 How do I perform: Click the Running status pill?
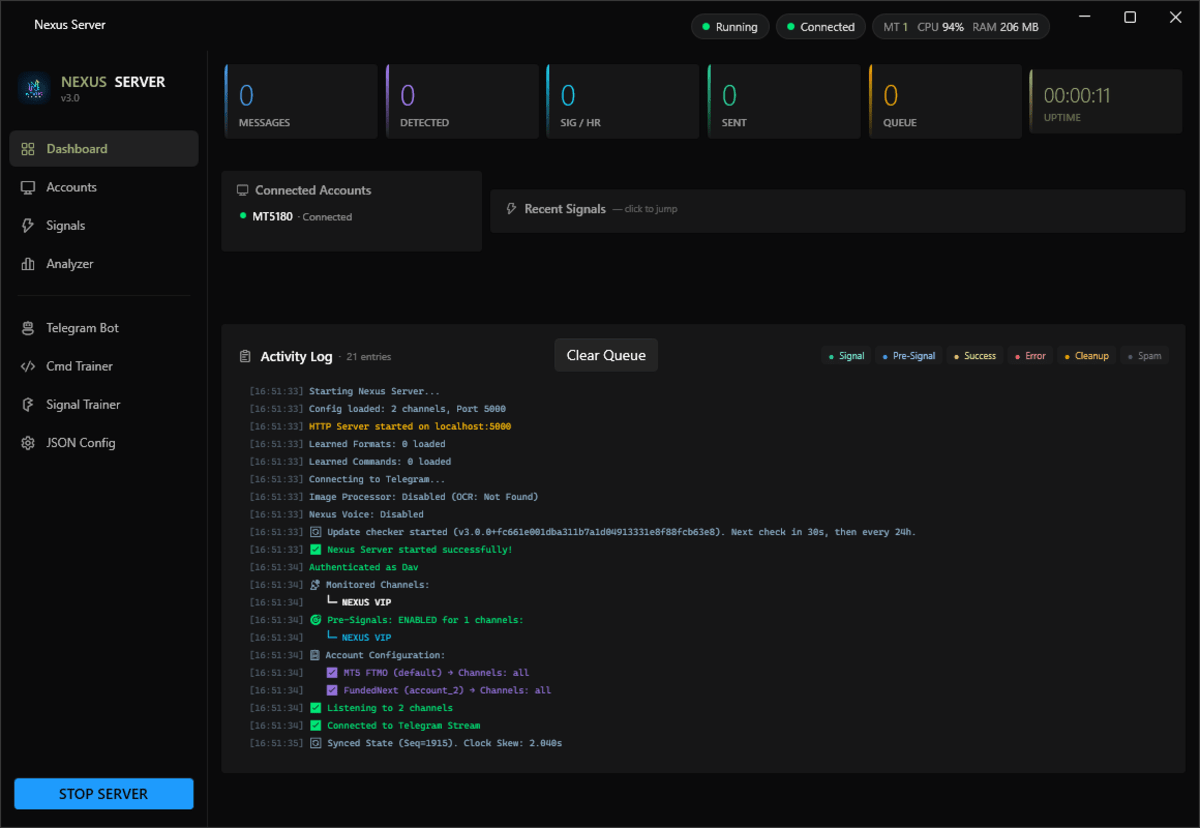click(x=730, y=27)
